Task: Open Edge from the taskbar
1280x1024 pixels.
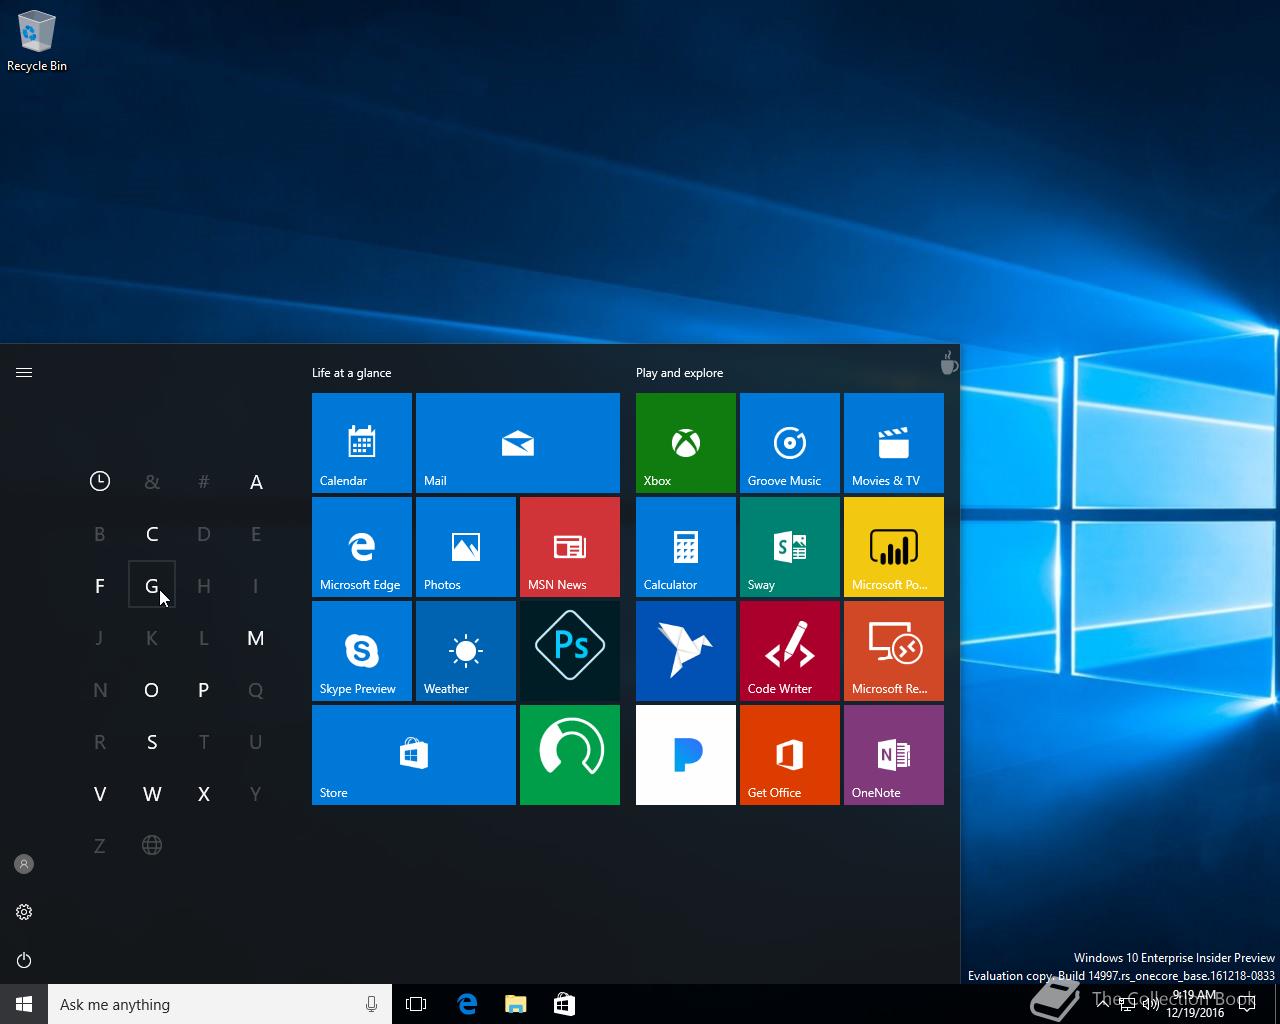Action: [x=467, y=1004]
